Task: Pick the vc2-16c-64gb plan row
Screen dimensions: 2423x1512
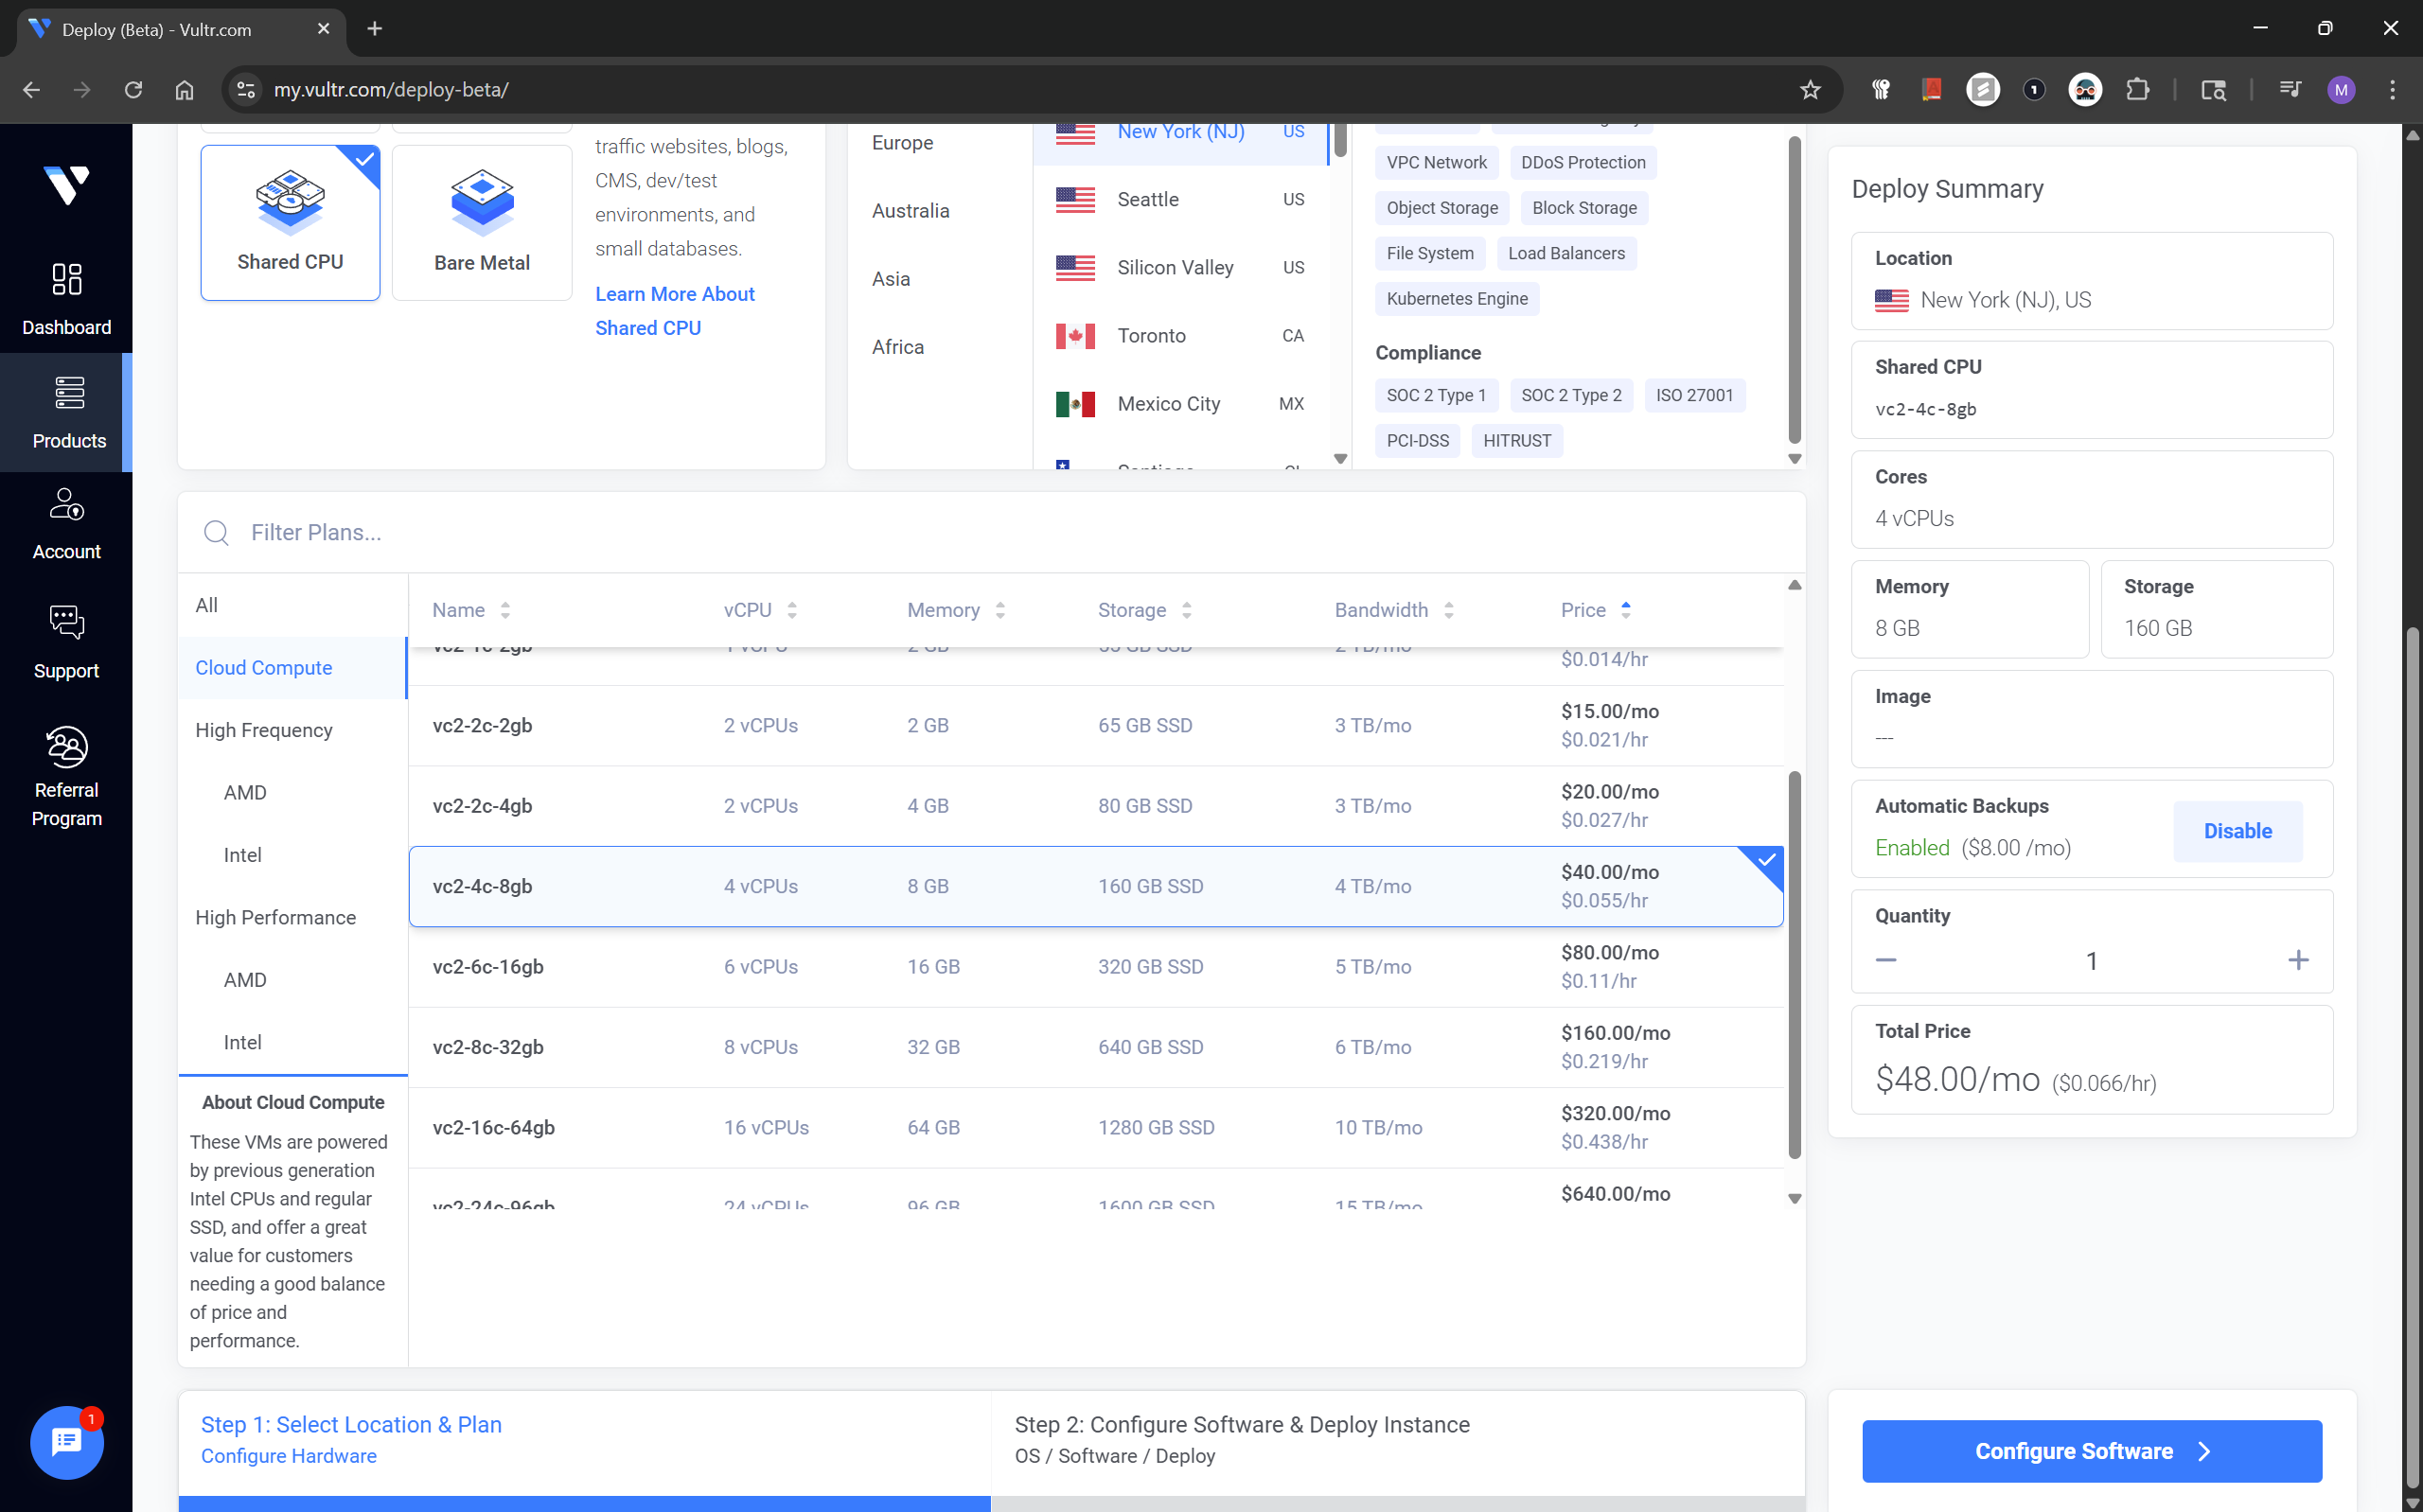Action: [1096, 1127]
